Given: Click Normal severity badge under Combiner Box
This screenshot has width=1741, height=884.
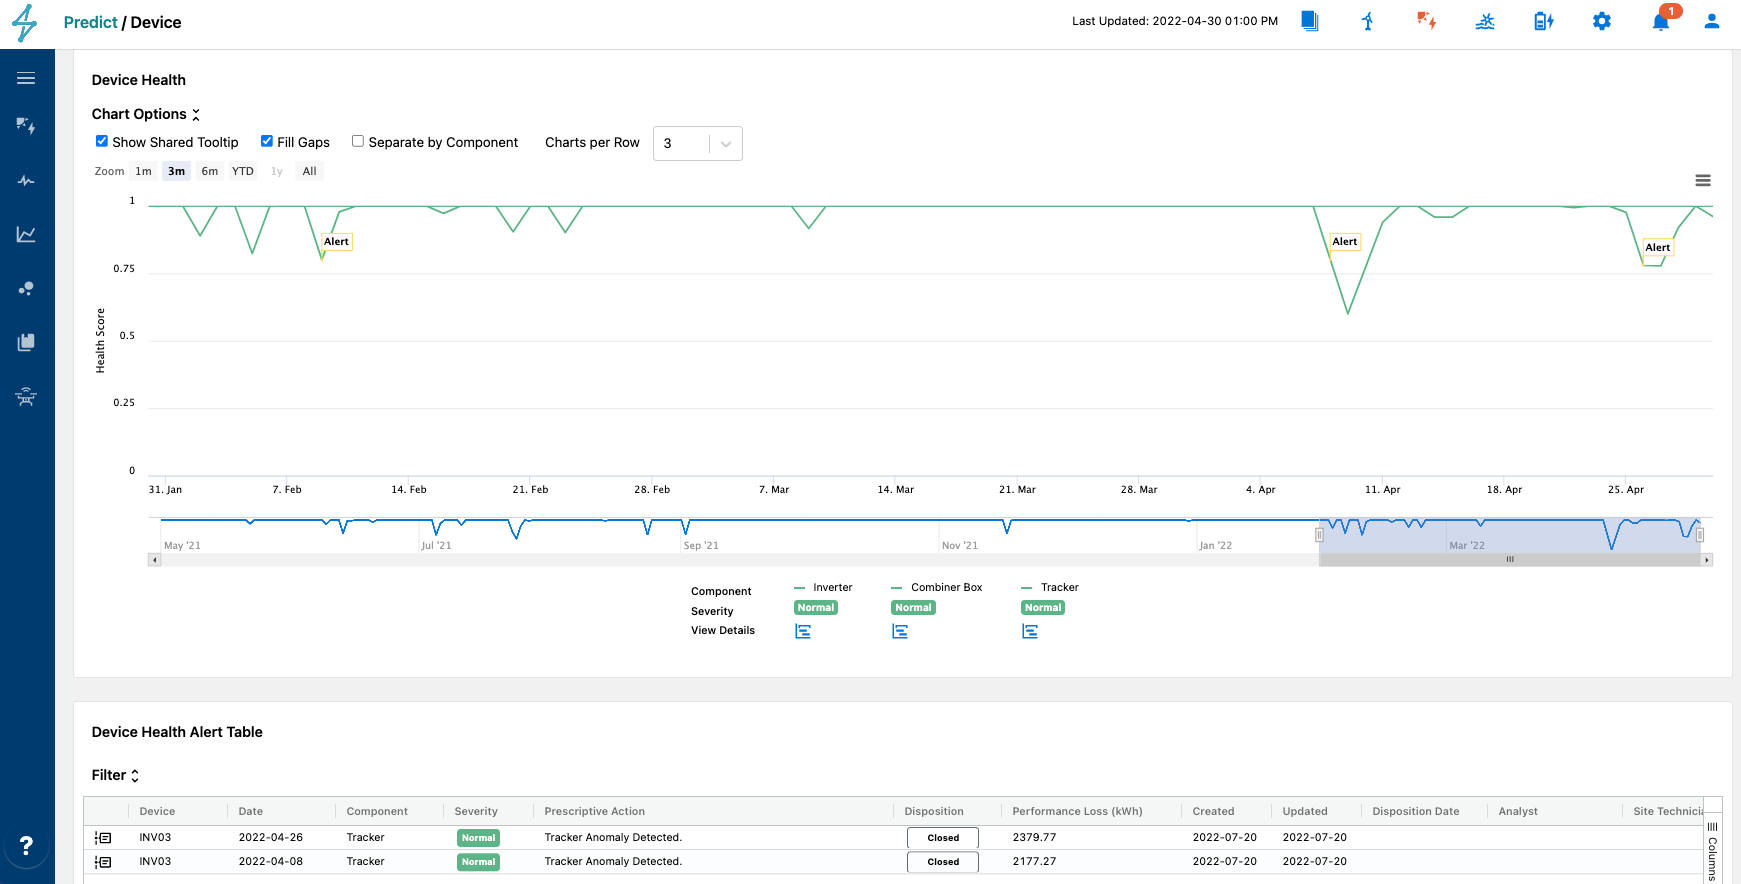Looking at the screenshot, I should point(913,608).
